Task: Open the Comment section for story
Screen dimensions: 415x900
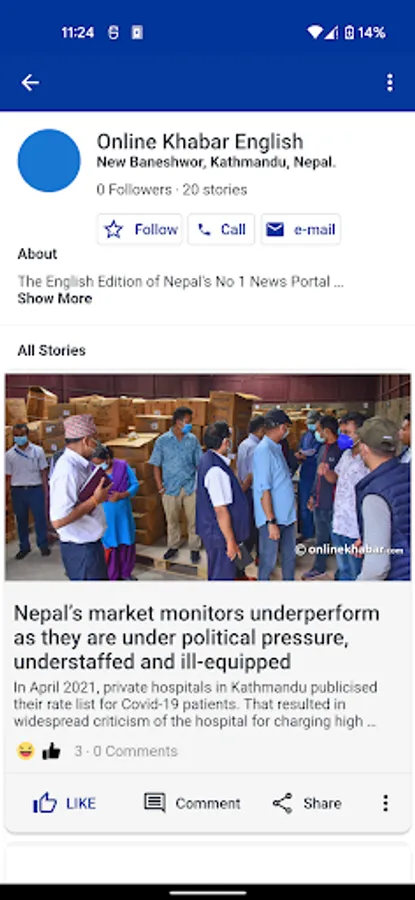Action: click(192, 803)
